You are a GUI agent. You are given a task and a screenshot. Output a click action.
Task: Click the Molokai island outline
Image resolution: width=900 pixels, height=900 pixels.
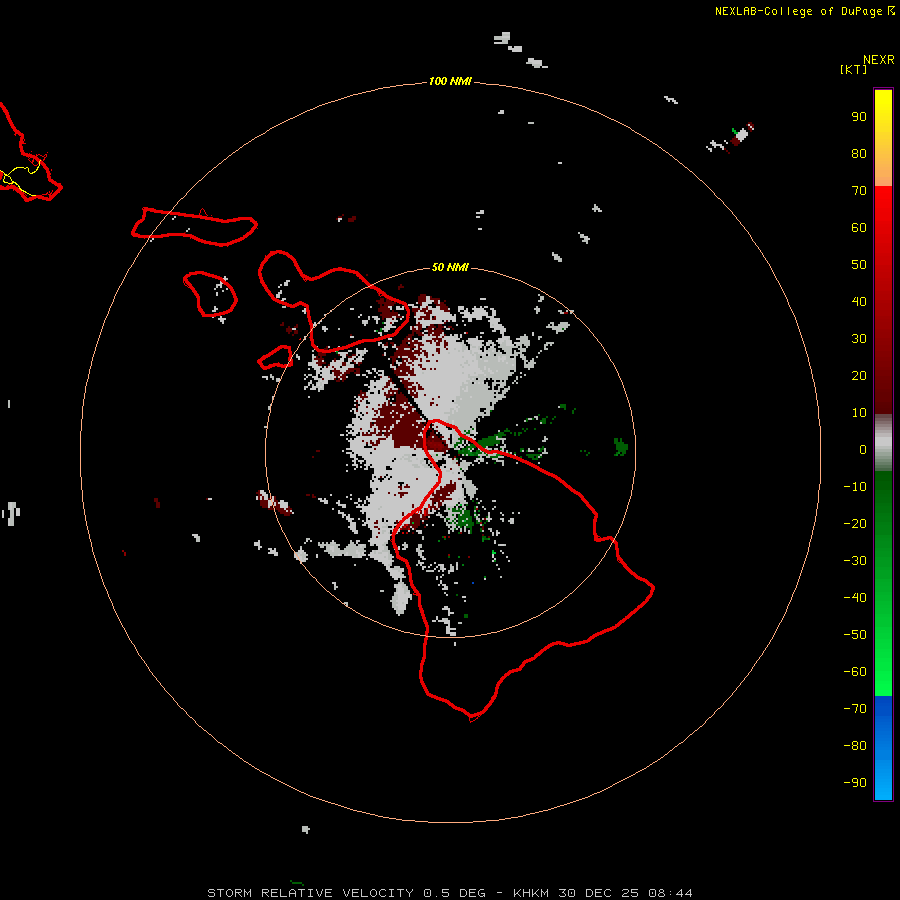(195, 227)
